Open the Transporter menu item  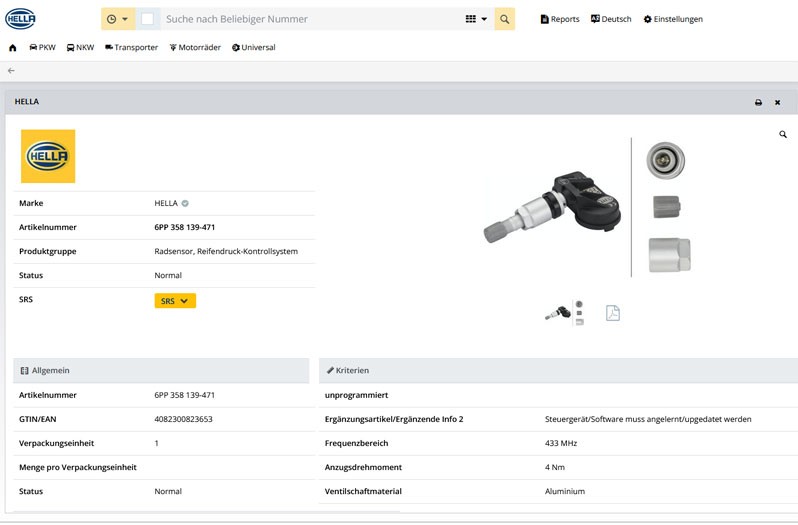click(x=131, y=47)
